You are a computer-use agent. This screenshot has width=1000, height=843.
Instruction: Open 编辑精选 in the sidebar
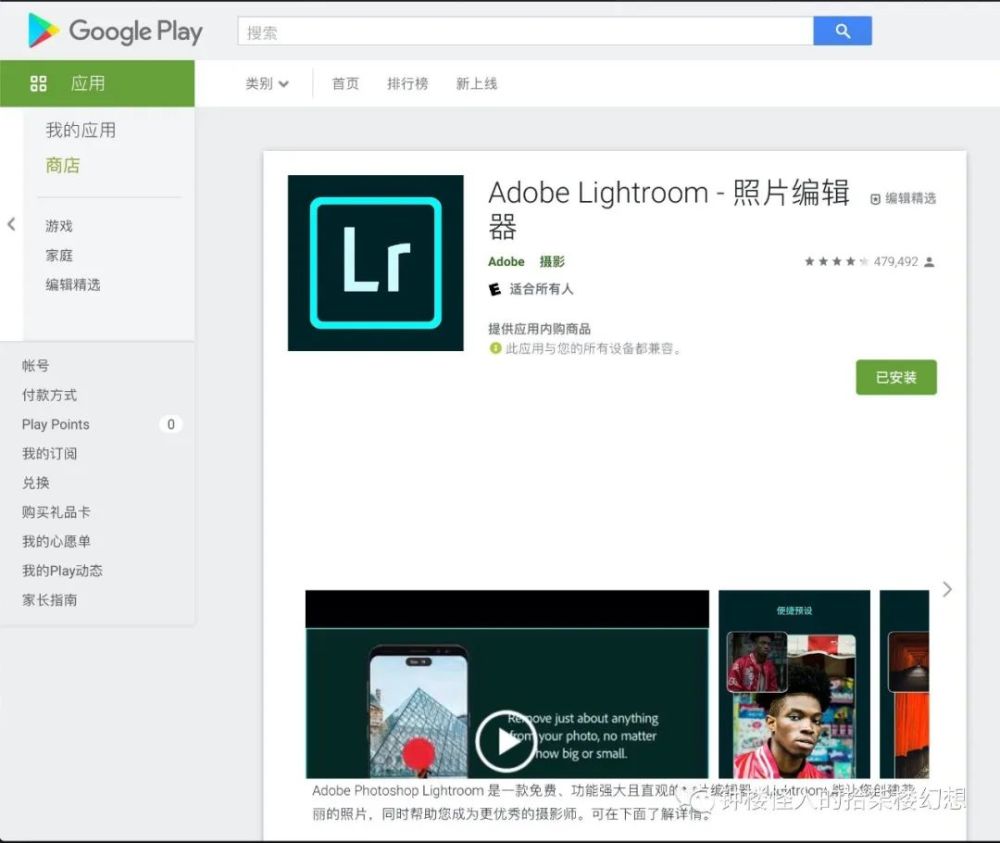[73, 284]
